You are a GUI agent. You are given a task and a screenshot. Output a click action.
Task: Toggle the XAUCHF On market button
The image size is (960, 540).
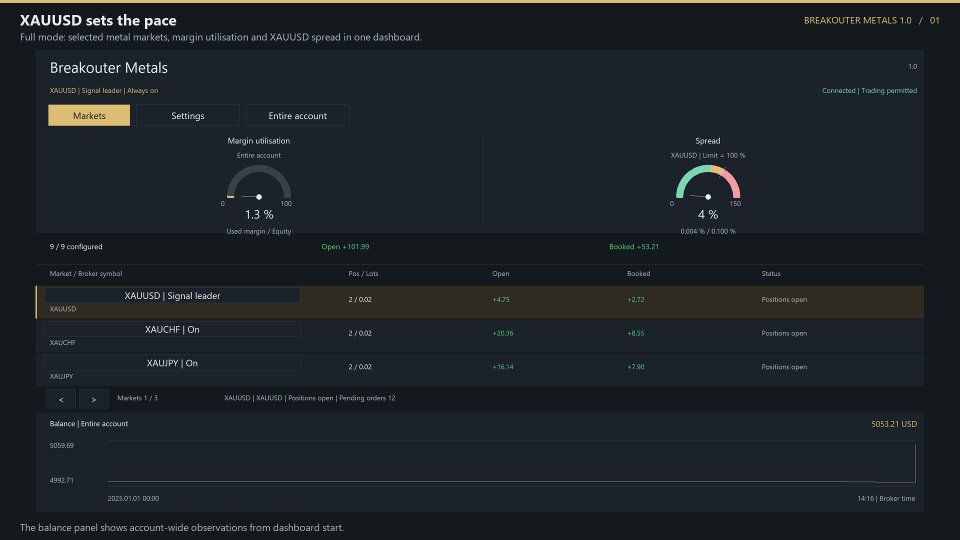pos(172,329)
